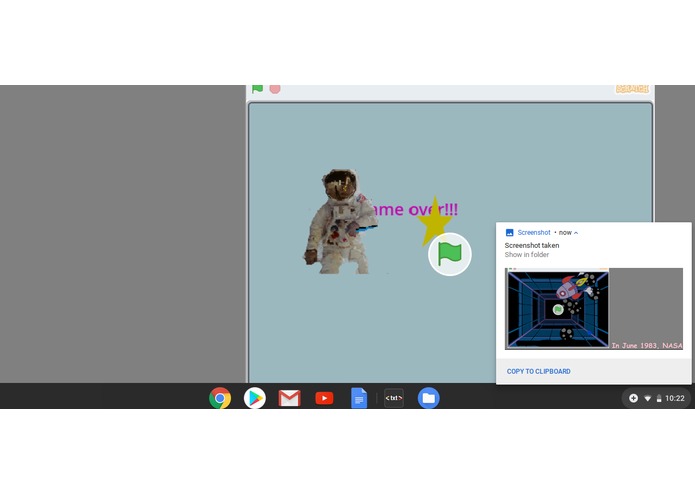The height and width of the screenshot is (494, 695).
Task: Open the Play Store from the shelf
Action: pos(255,398)
